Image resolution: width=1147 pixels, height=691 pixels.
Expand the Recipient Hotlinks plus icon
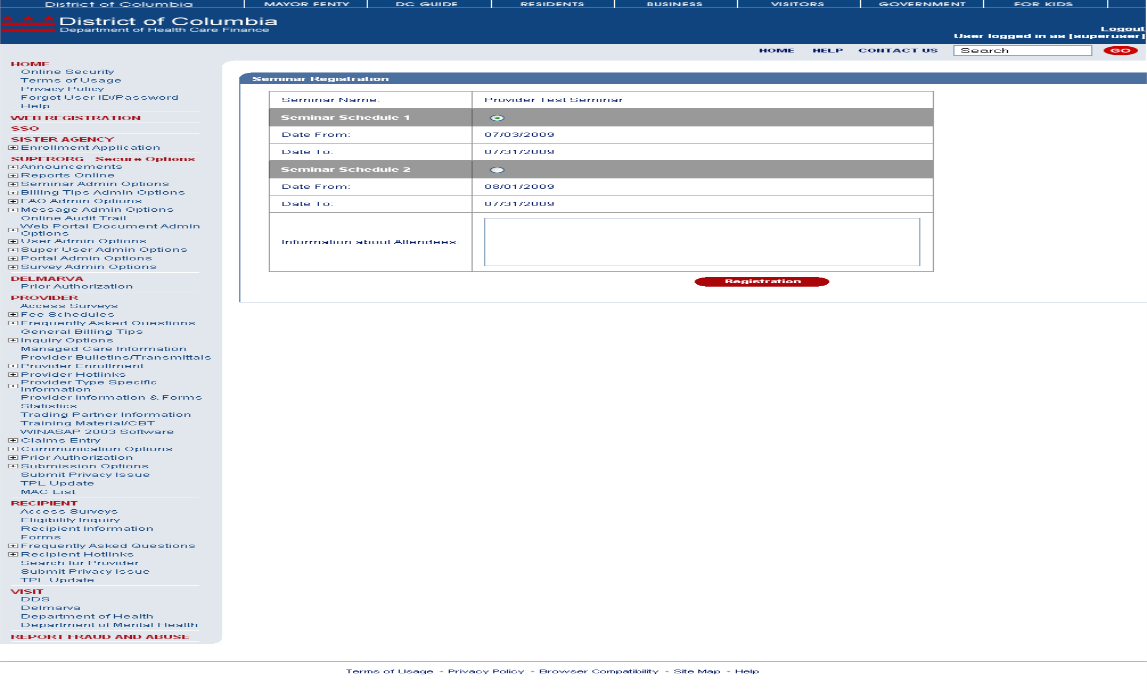13,555
